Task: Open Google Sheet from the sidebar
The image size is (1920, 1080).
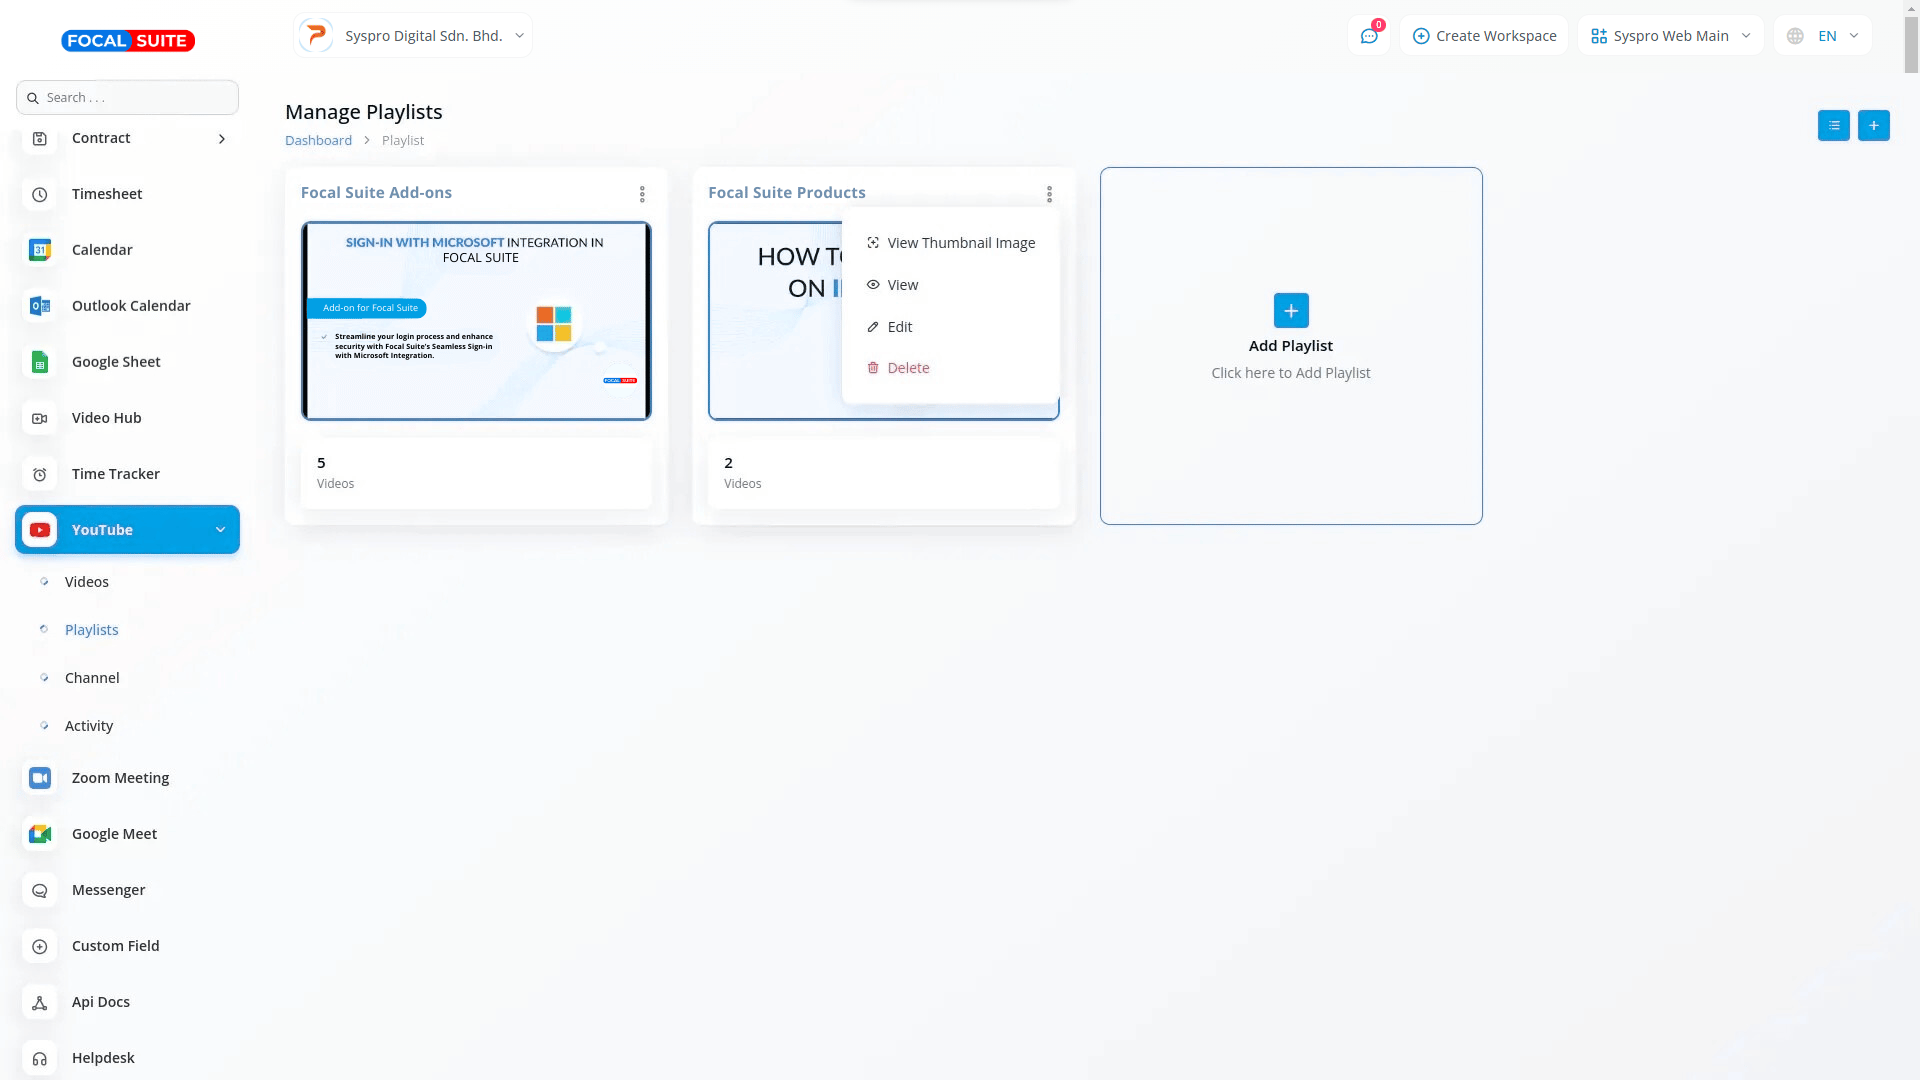Action: tap(115, 362)
